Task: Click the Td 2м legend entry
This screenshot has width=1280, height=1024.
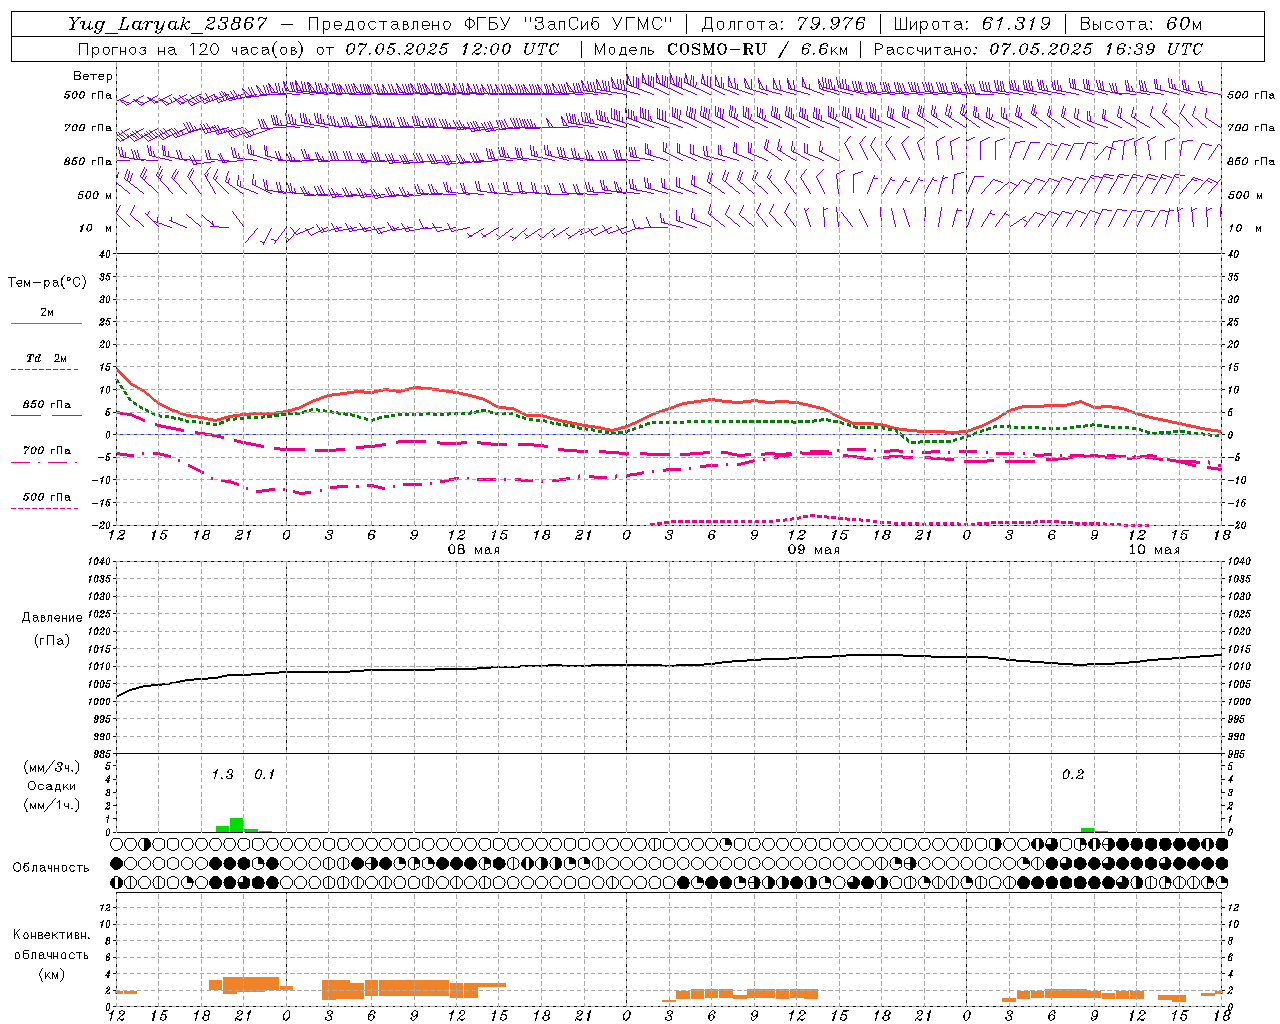Action: coord(46,358)
